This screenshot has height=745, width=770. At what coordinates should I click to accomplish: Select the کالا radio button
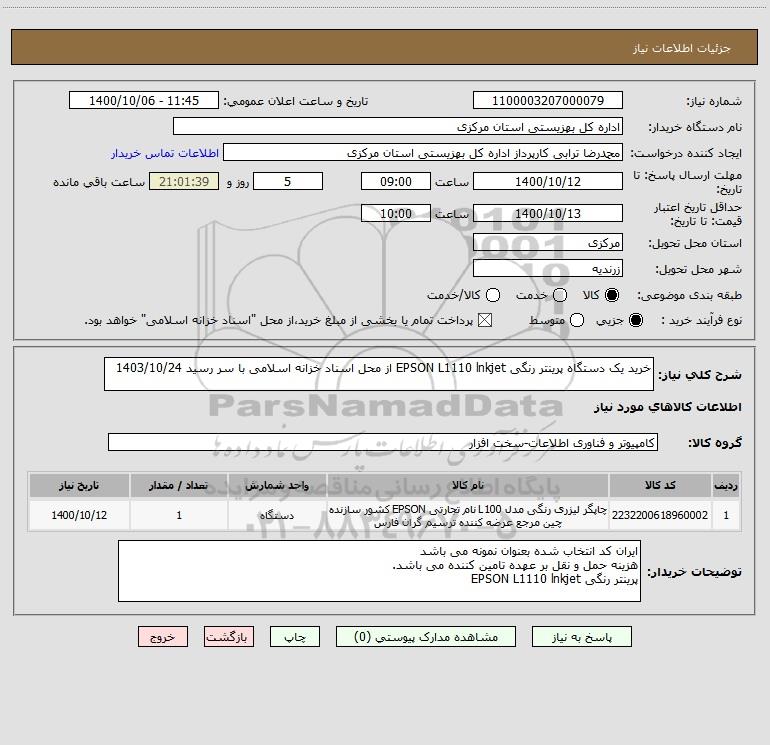612,295
